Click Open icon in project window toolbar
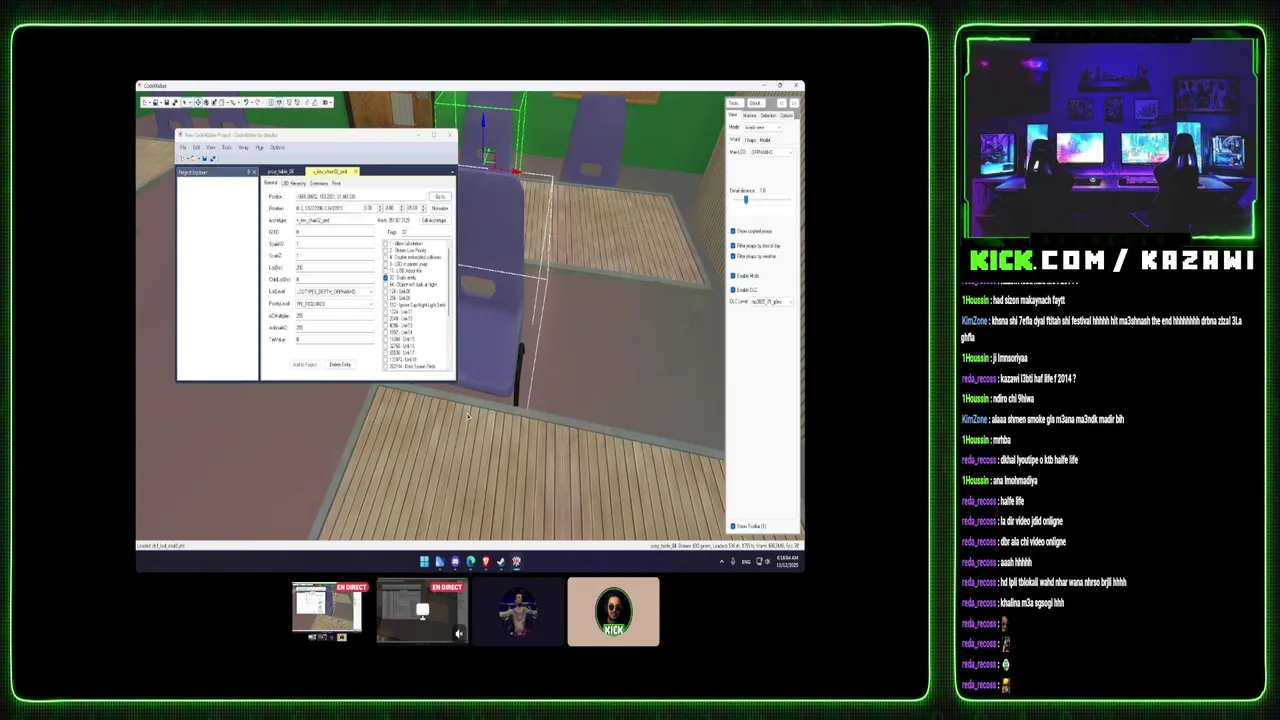This screenshot has width=1280, height=720. pos(193,158)
